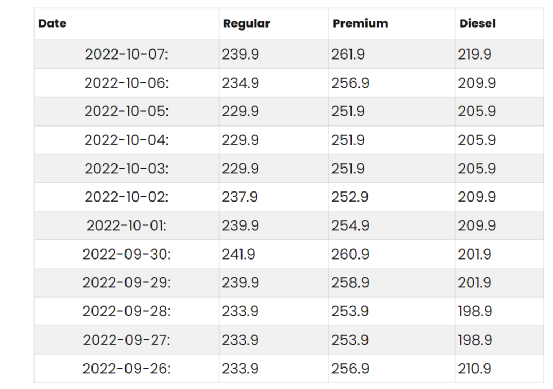Select the 2022-10-06 date cell
The height and width of the screenshot is (389, 553).
click(127, 83)
